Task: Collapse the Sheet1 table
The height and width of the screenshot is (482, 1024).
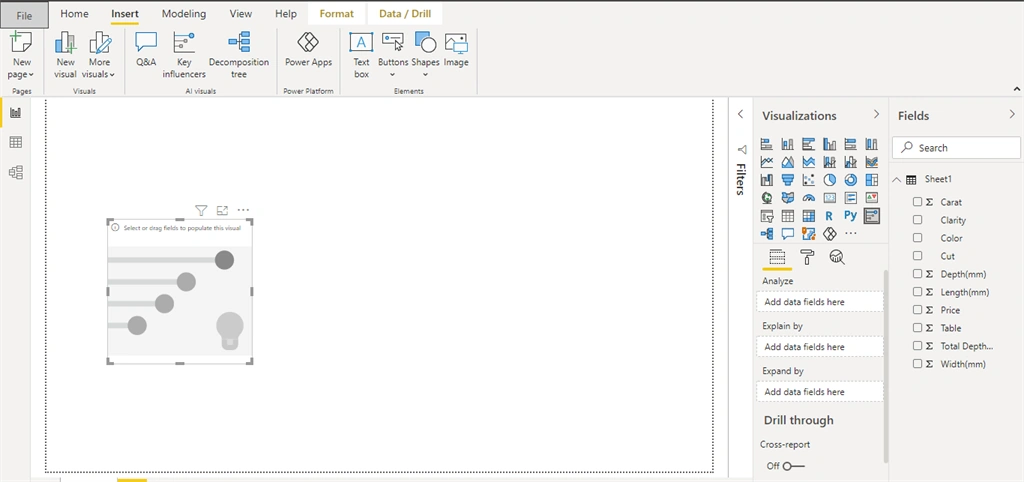Action: click(897, 180)
